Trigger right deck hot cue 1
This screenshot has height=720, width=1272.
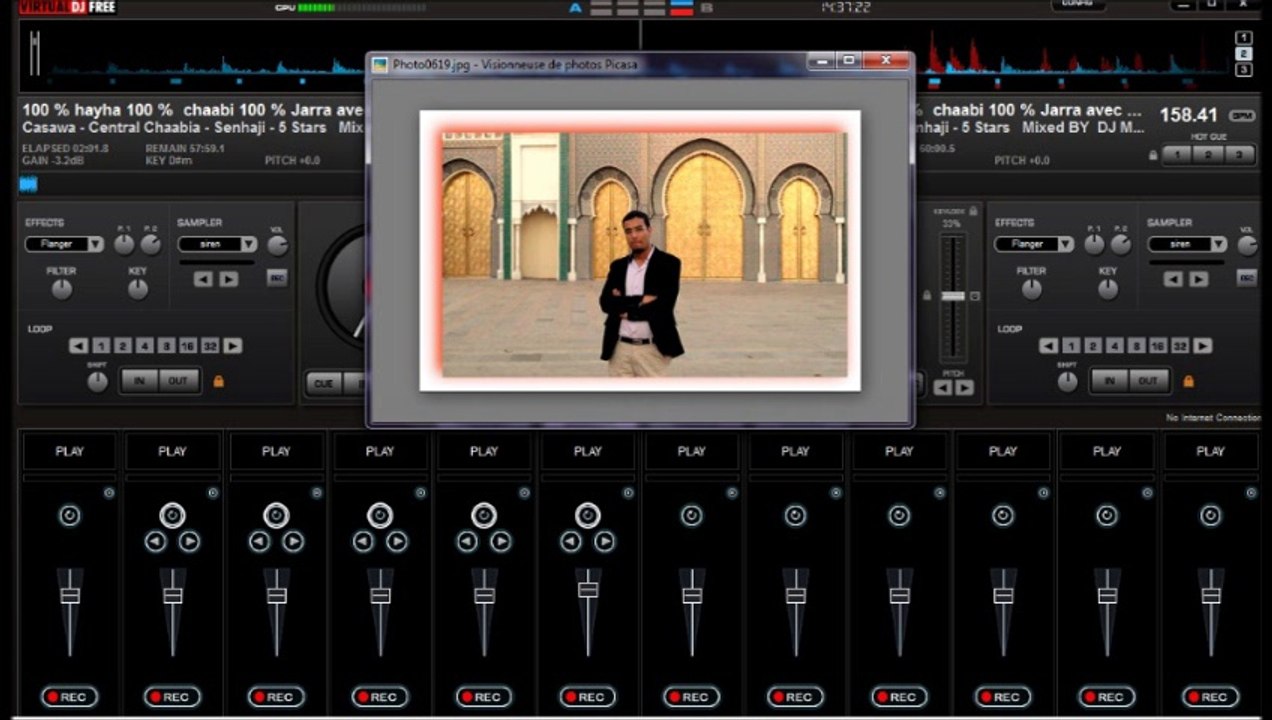click(1177, 155)
